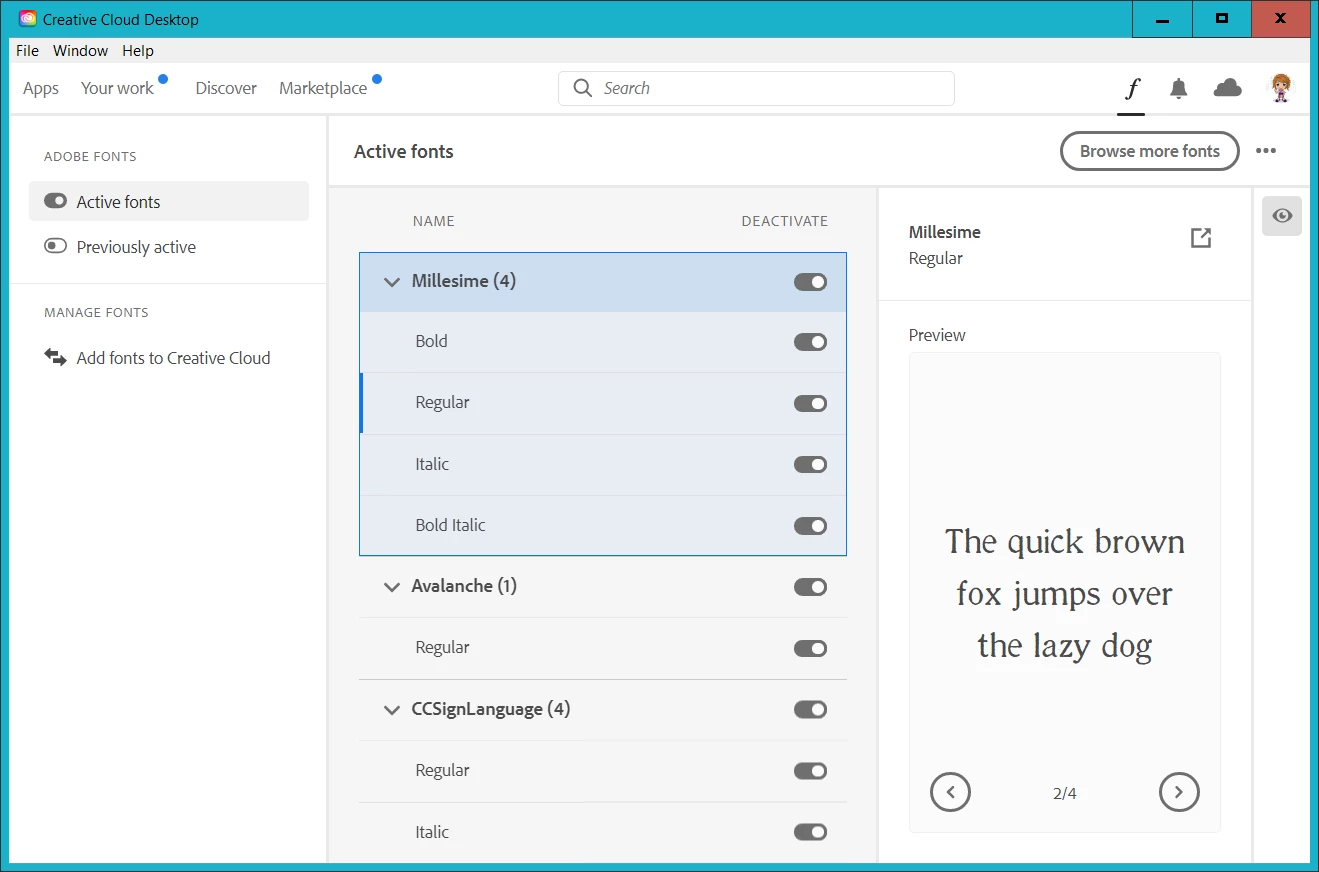Collapse the Avalanche family chevron
Viewport: 1319px width, 872px height.
[x=392, y=587]
